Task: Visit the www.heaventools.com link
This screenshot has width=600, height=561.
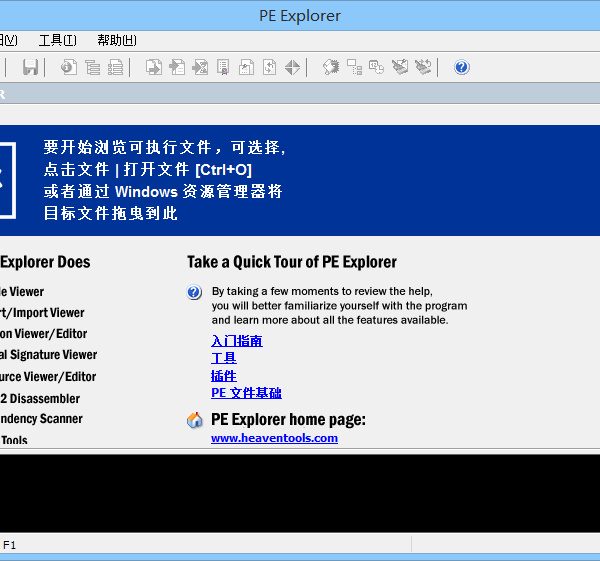Action: coord(274,438)
